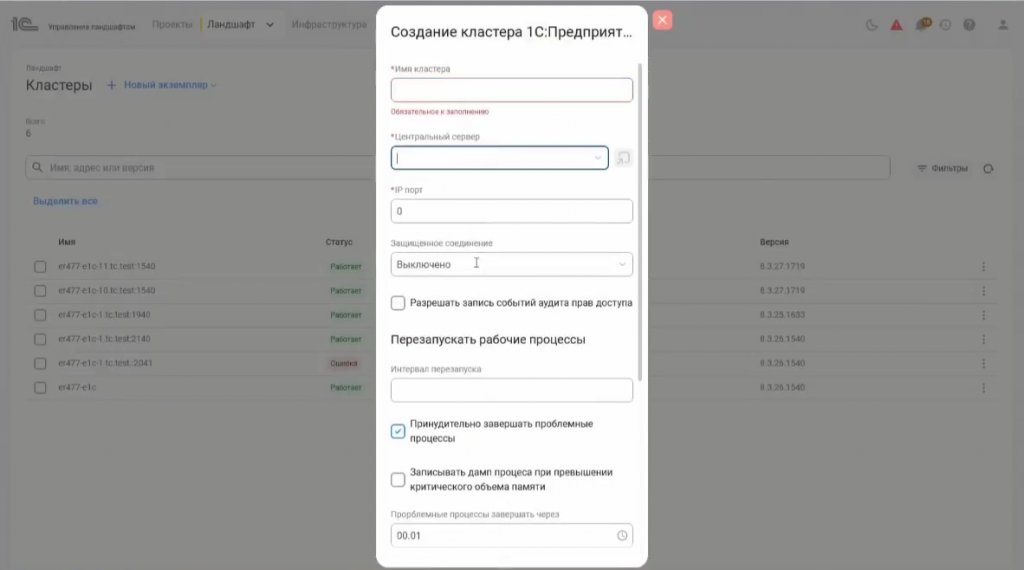
Task: Open the Ландшафт tab
Action: (x=231, y=24)
